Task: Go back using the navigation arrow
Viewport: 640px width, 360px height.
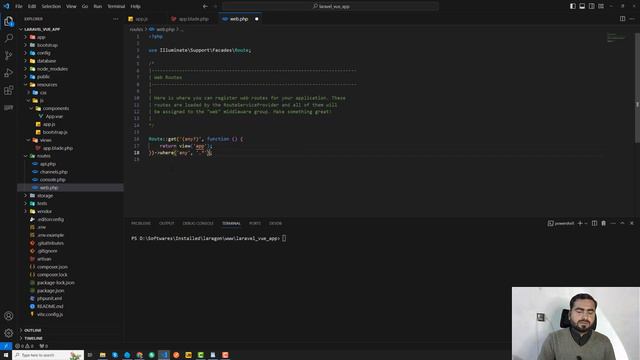Action: pyautogui.click(x=205, y=6)
